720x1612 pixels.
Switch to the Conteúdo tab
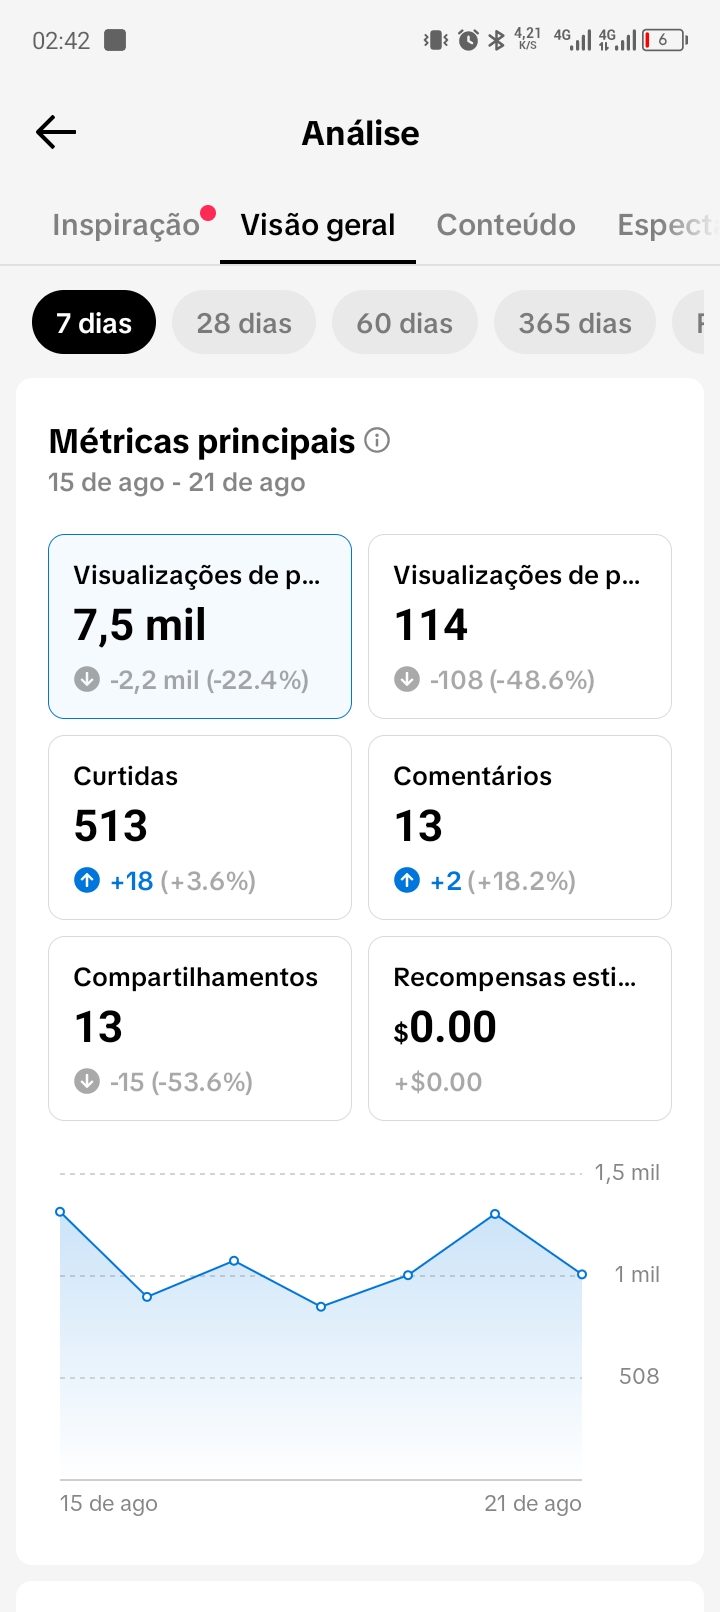pyautogui.click(x=506, y=225)
